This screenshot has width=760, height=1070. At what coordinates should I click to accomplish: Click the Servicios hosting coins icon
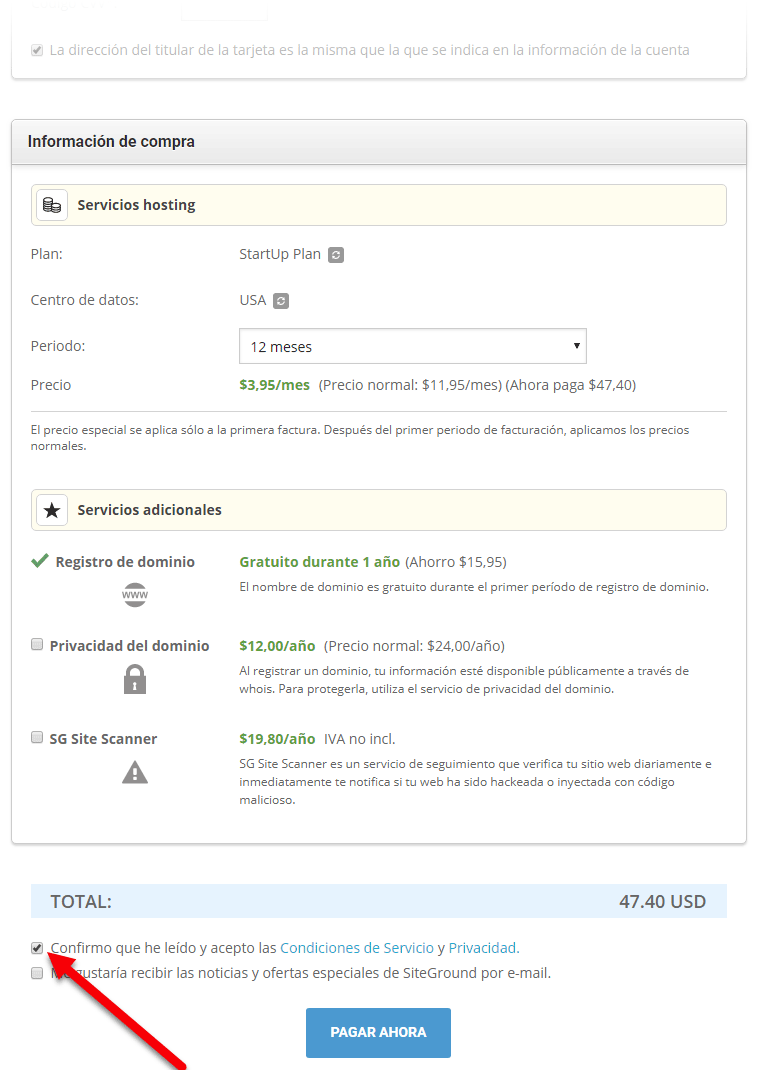[x=51, y=204]
